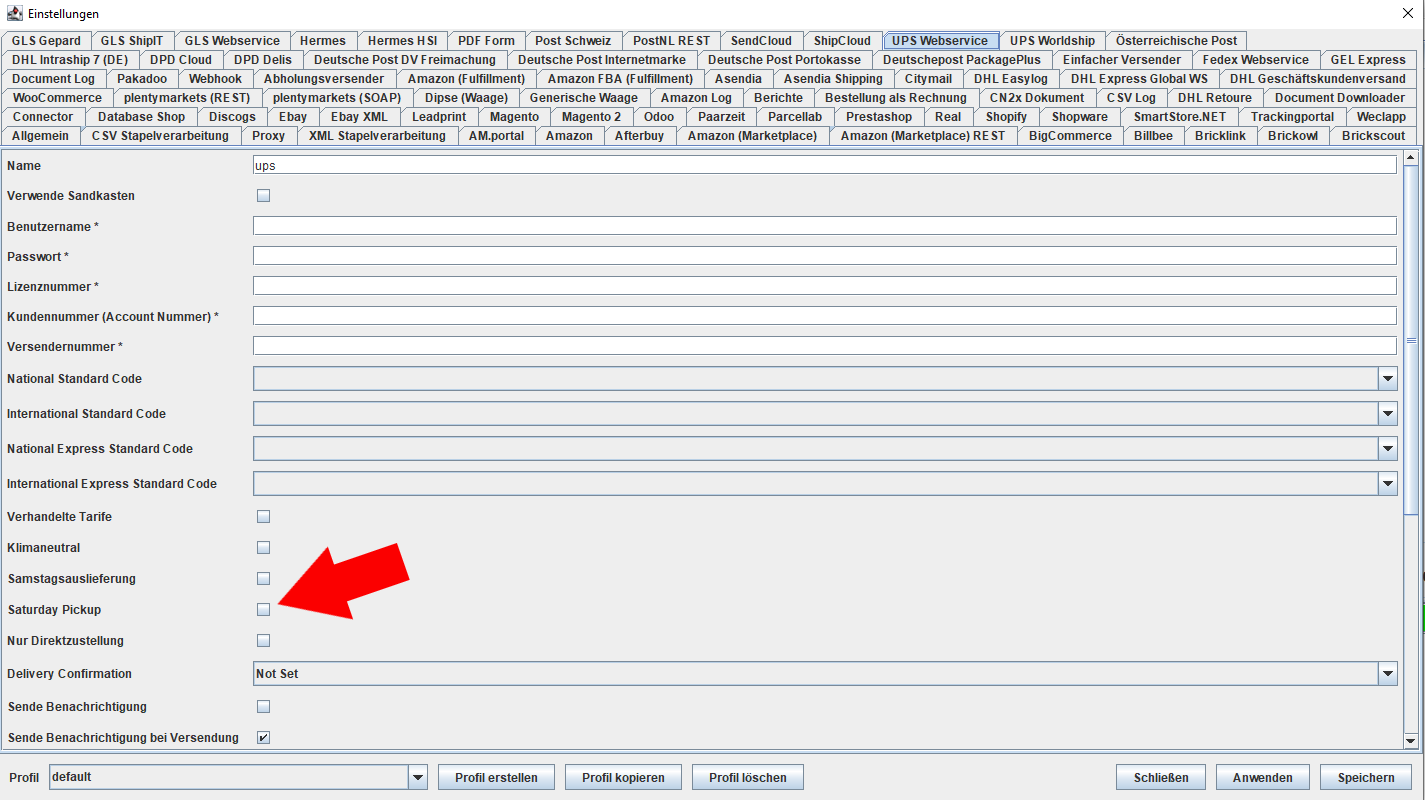1425x800 pixels.
Task: Switch to the SendCloud tab
Action: coord(761,41)
